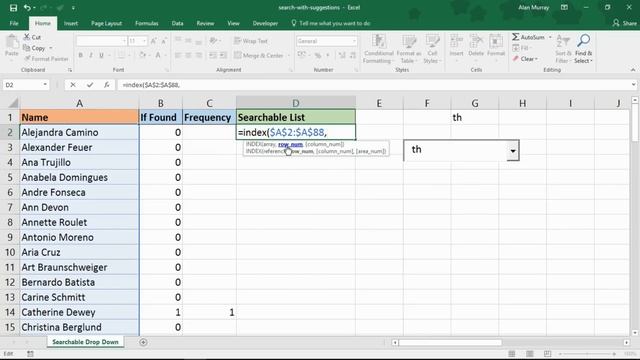The height and width of the screenshot is (360, 640).
Task: Click the Searchable List header cell
Action: pos(296,118)
